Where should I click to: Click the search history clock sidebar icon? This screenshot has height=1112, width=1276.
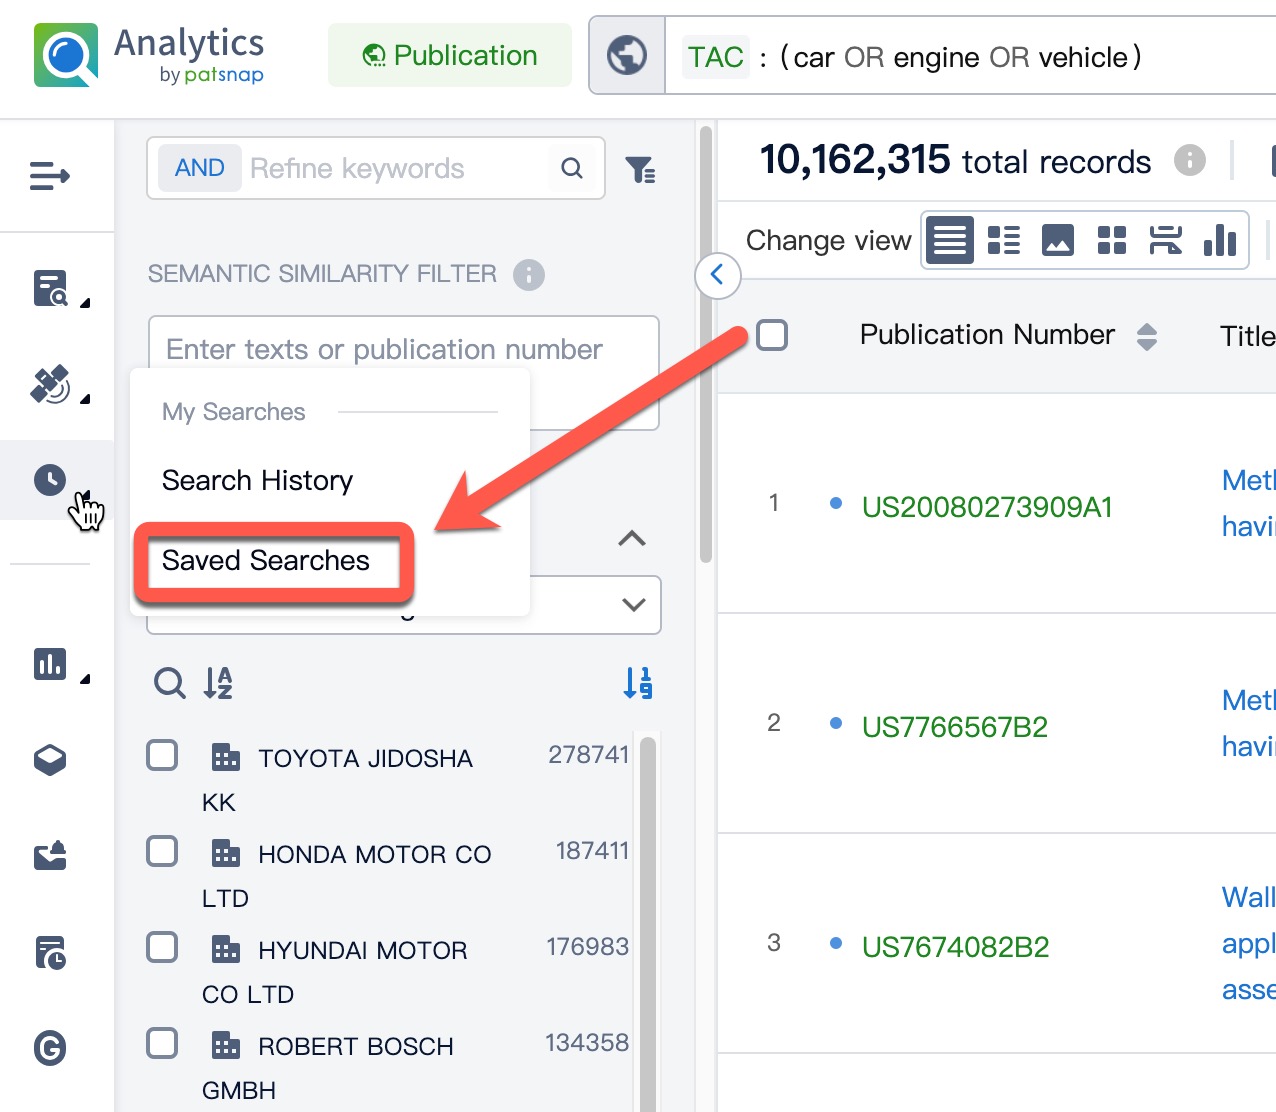click(50, 480)
